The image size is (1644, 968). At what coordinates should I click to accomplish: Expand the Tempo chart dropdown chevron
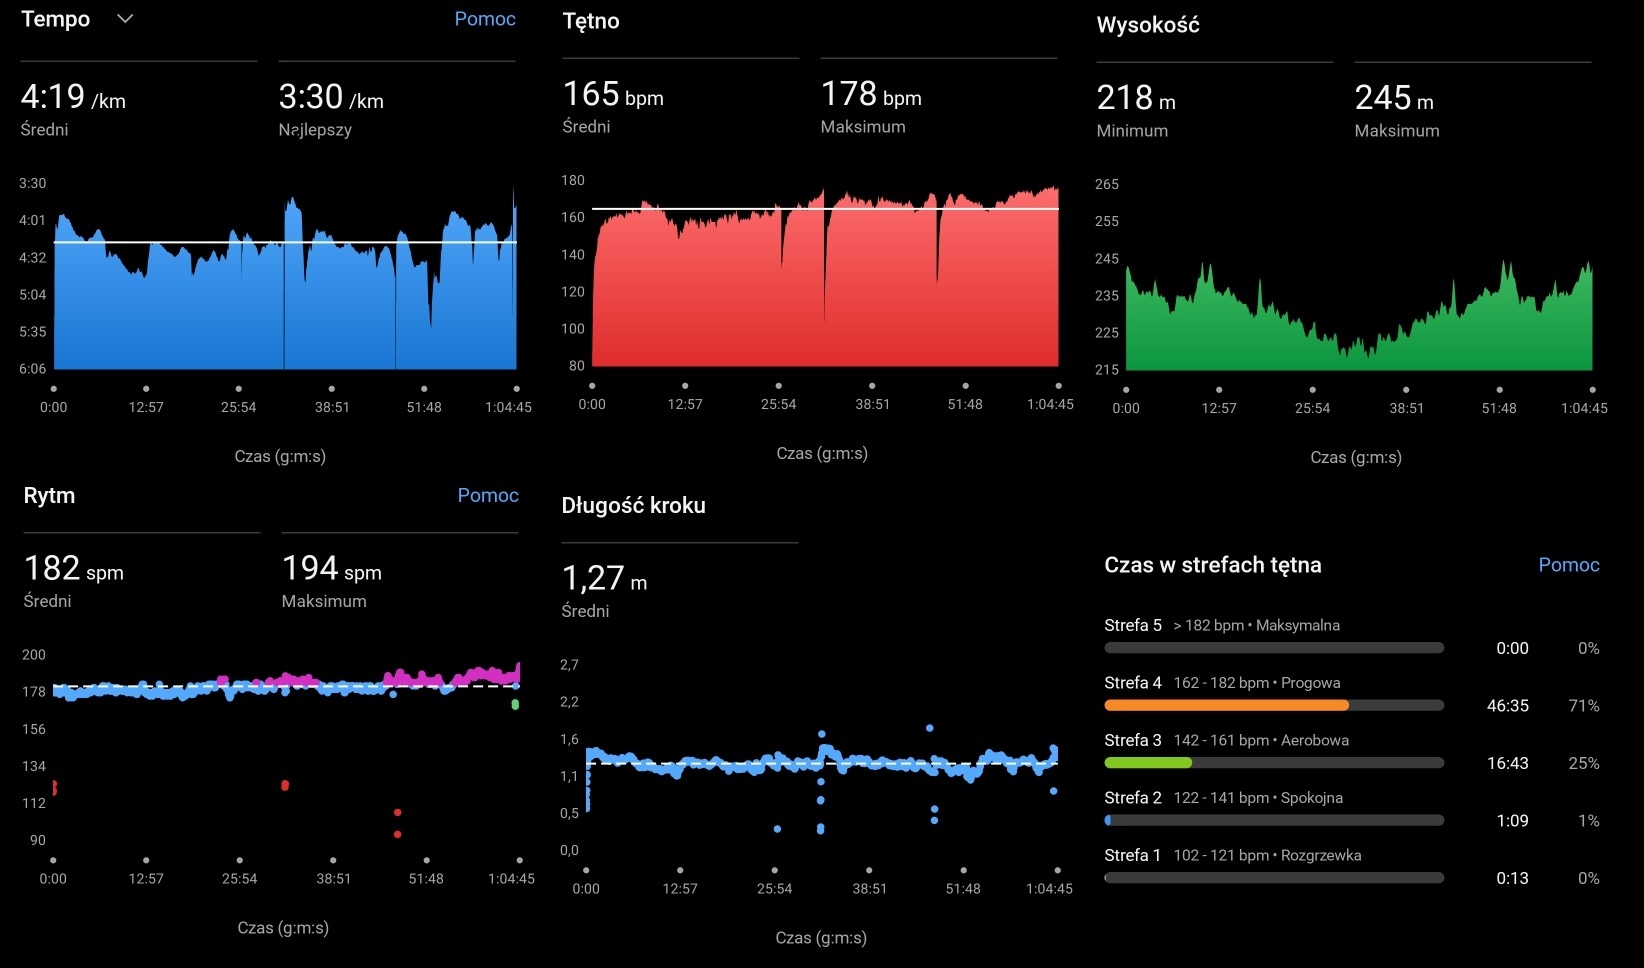[125, 19]
